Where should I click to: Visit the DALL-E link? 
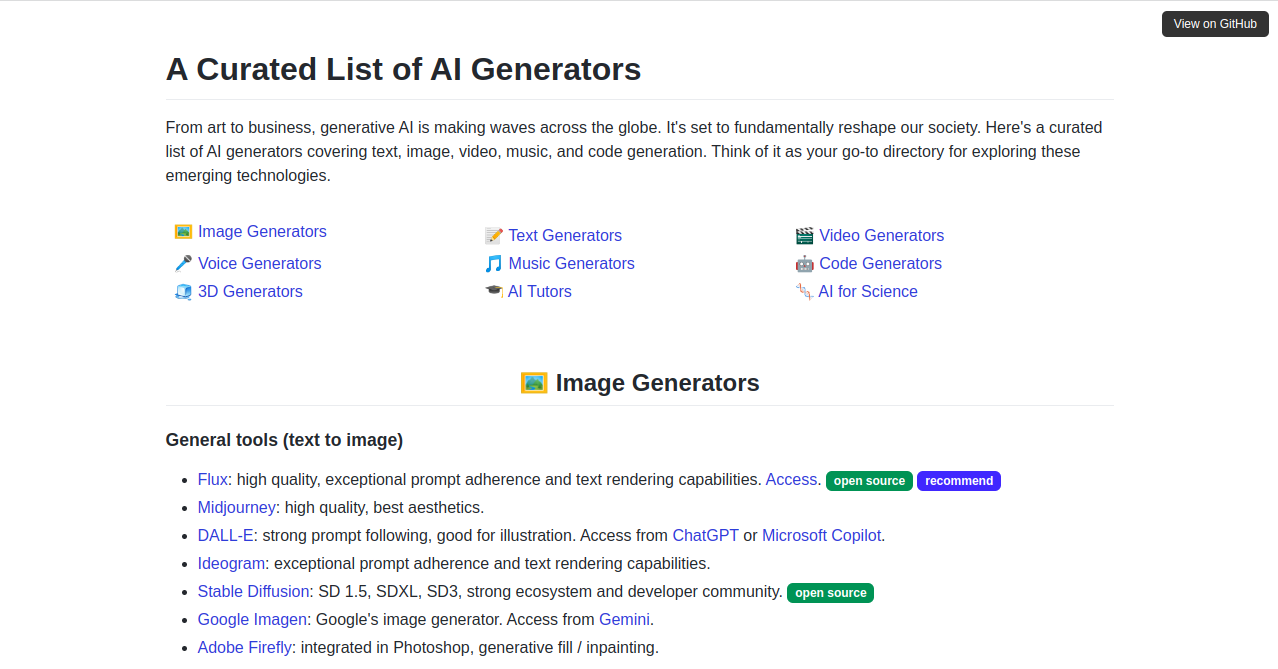pyautogui.click(x=226, y=536)
